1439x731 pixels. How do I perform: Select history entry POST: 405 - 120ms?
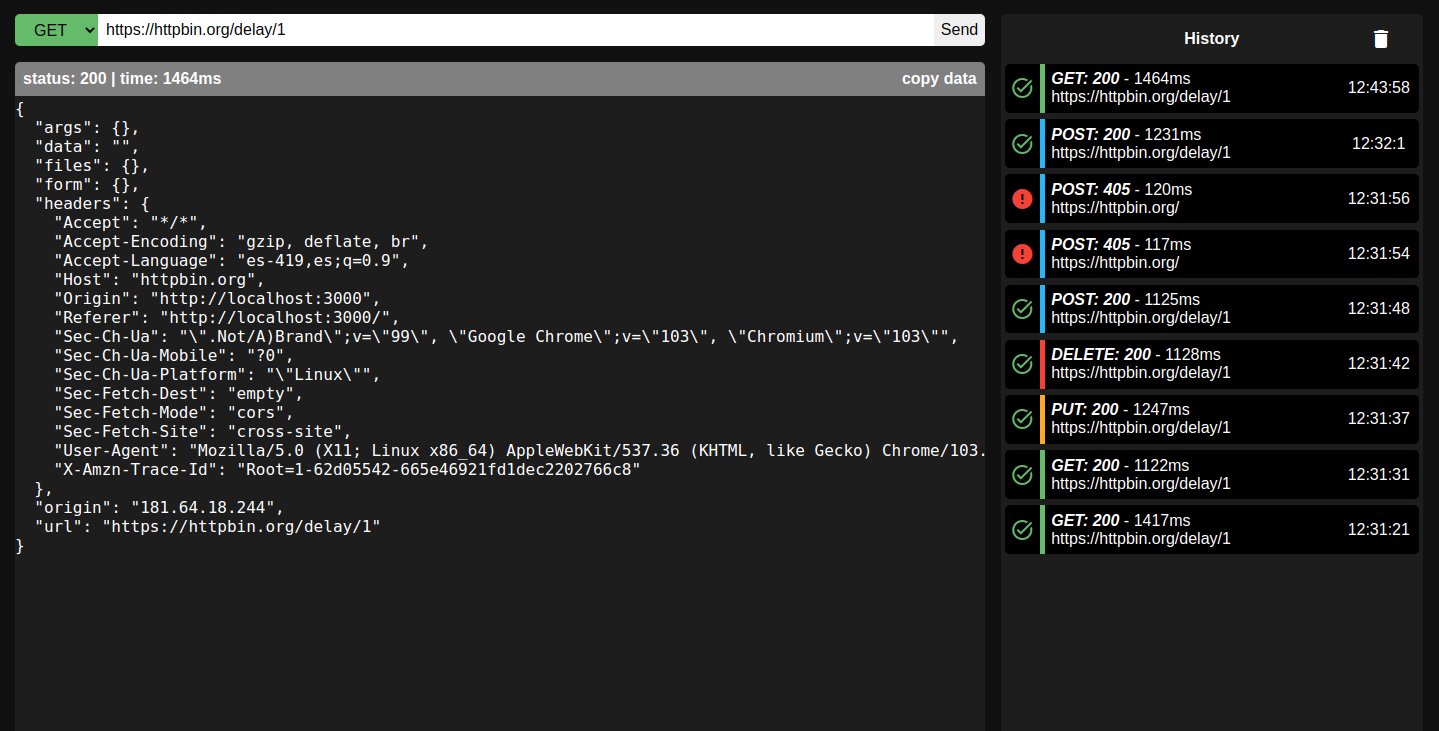pos(1212,198)
